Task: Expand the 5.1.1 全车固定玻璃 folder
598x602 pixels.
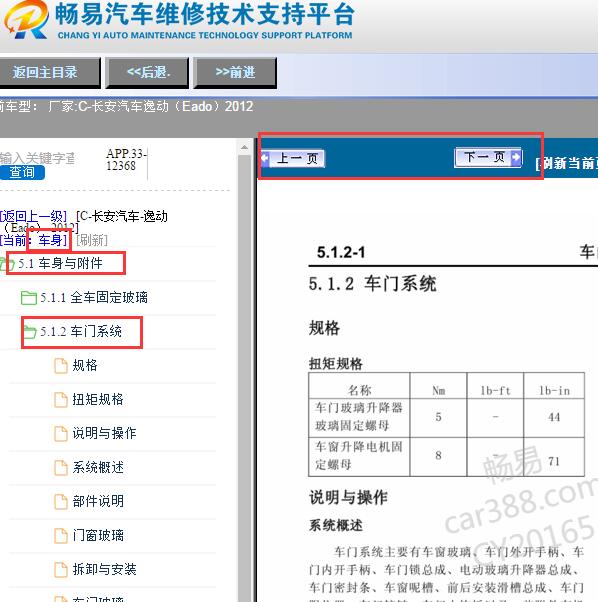Action: pyautogui.click(x=94, y=297)
